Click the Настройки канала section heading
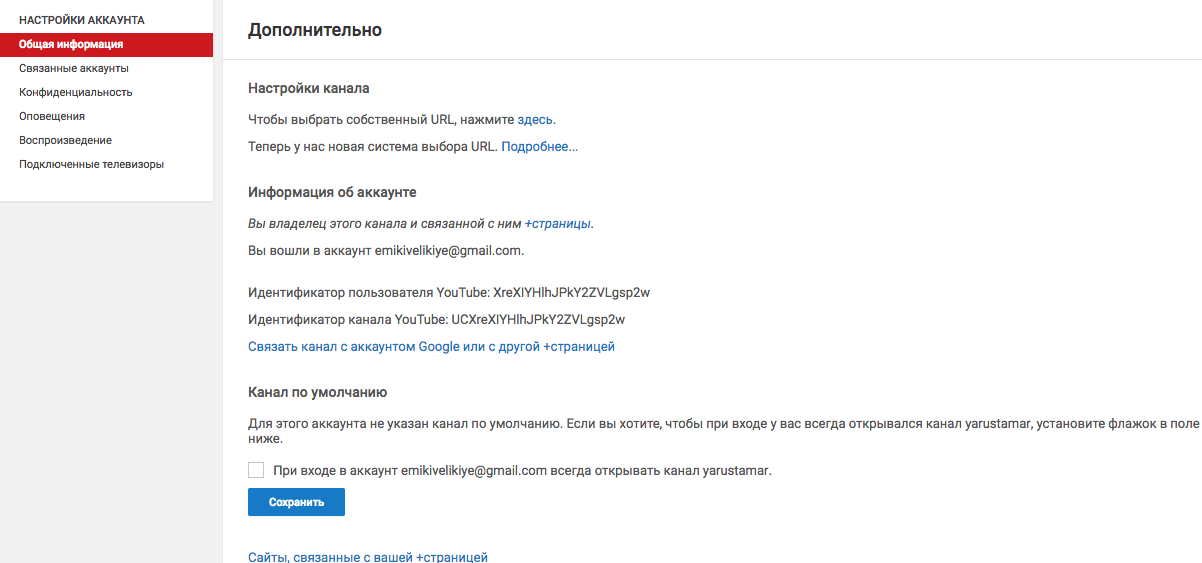Screen dimensions: 1202x563 (308, 88)
